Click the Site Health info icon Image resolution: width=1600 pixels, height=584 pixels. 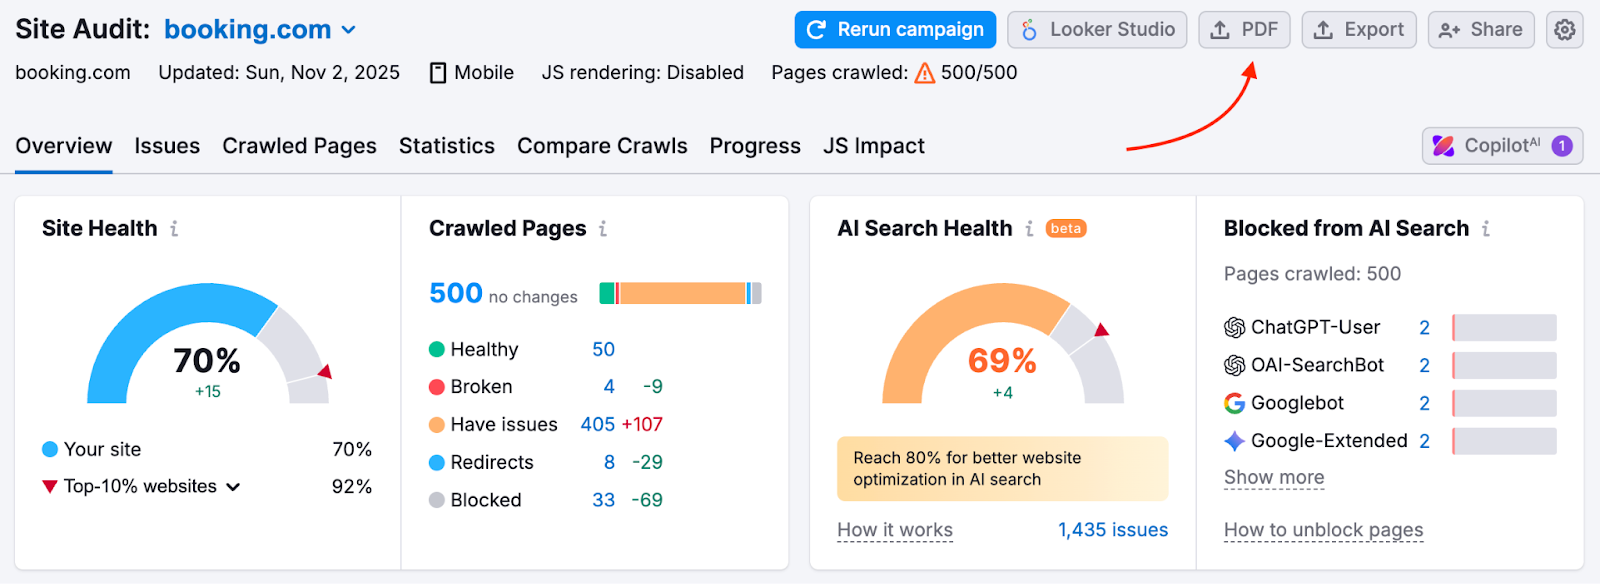click(174, 229)
